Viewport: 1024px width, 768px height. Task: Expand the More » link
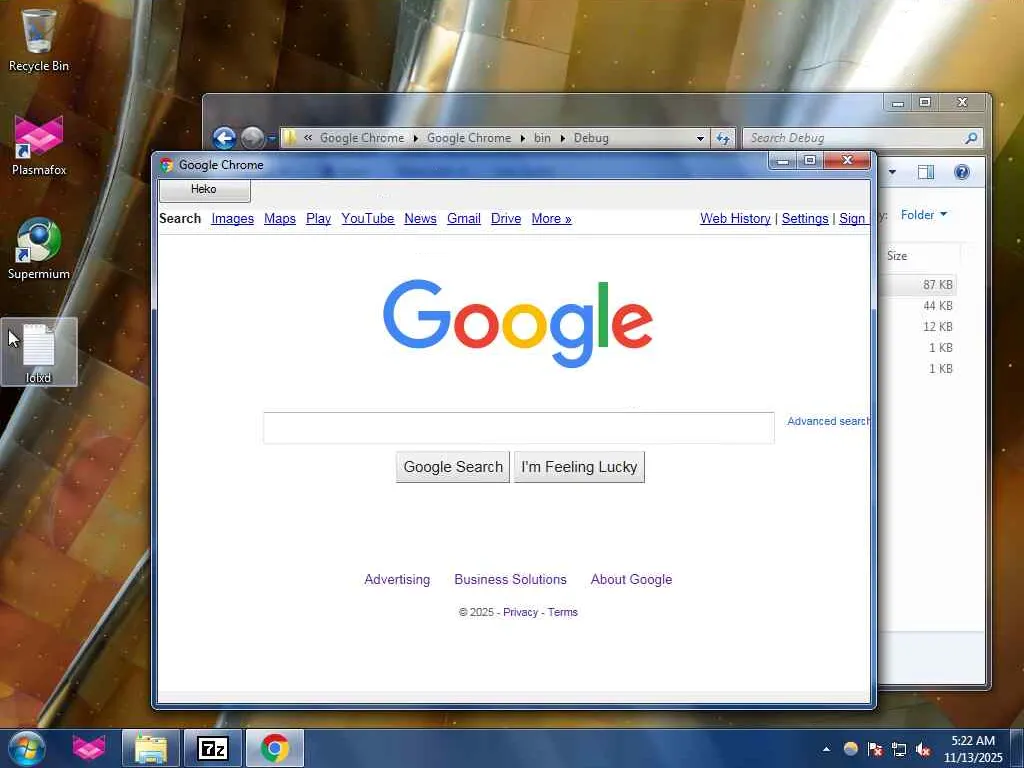(x=551, y=219)
